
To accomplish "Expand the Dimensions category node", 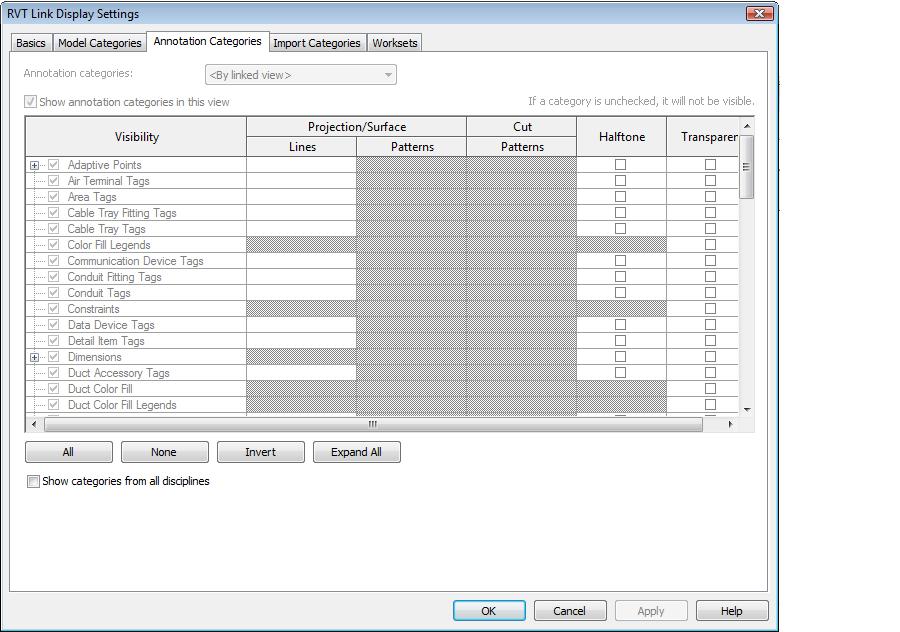I will (34, 357).
